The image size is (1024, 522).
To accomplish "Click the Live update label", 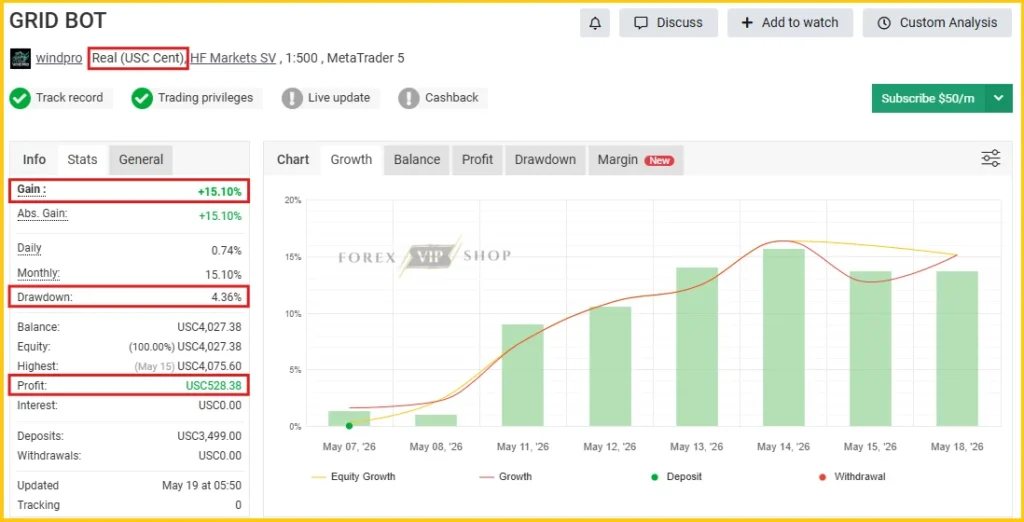I will coord(339,98).
